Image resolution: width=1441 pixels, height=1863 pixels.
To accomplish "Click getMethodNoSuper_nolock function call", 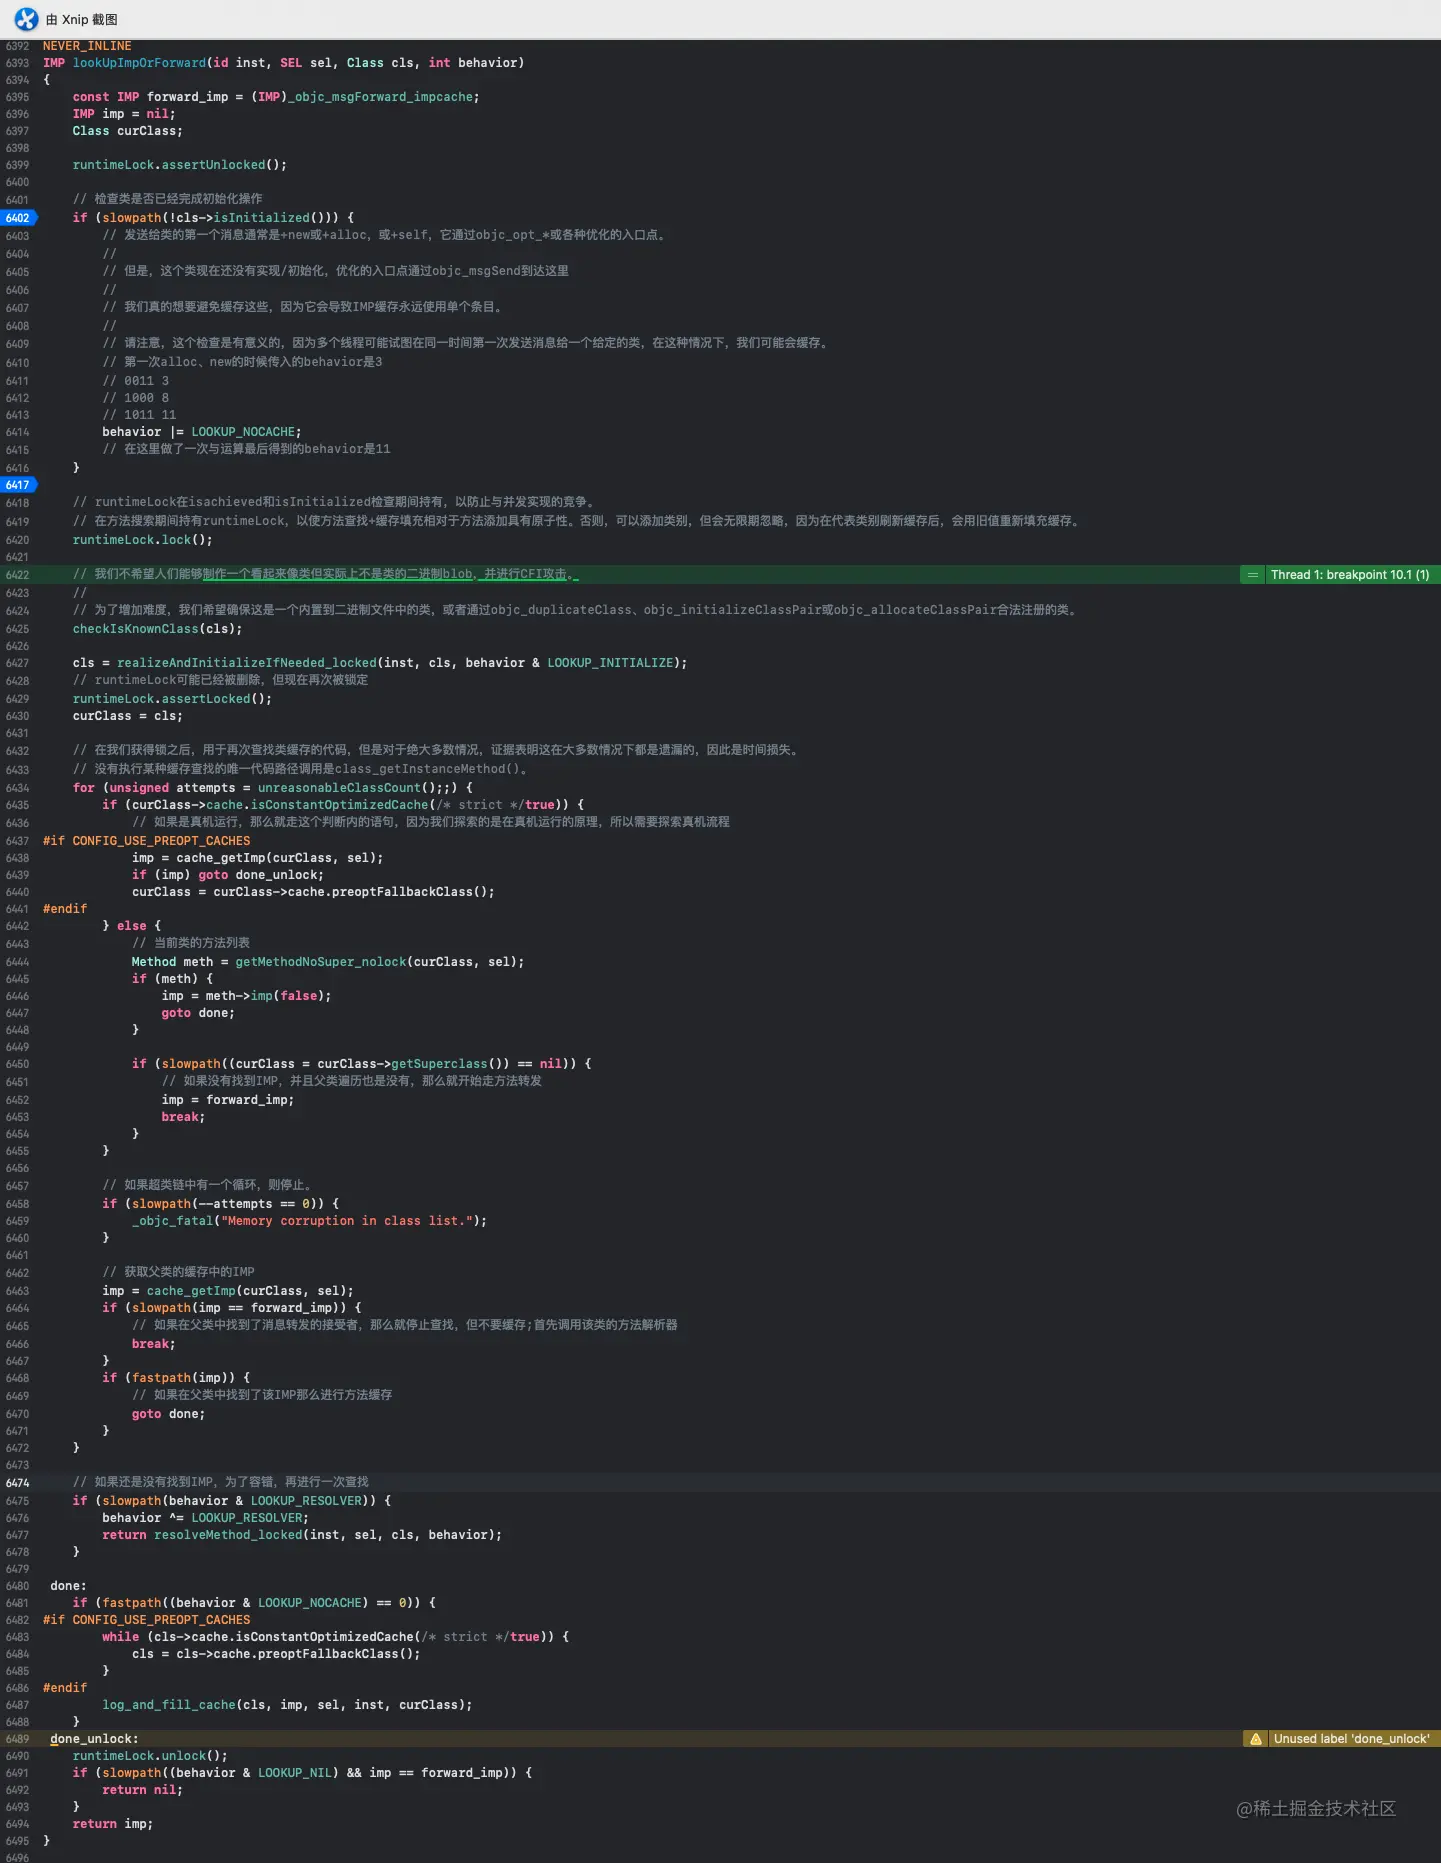I will pyautogui.click(x=321, y=962).
